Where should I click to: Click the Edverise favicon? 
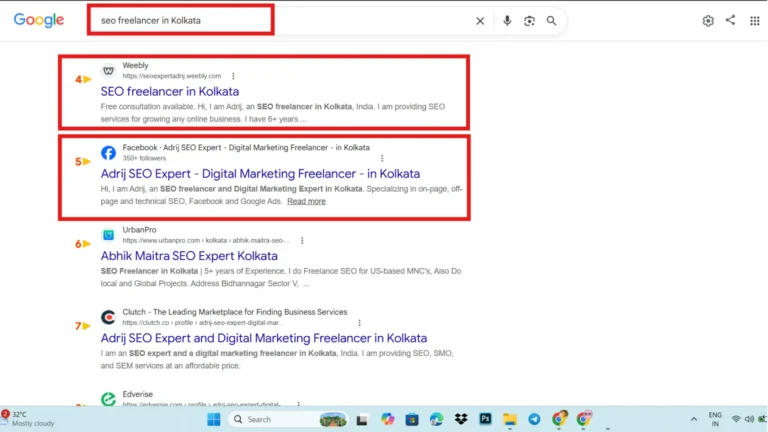(x=108, y=399)
